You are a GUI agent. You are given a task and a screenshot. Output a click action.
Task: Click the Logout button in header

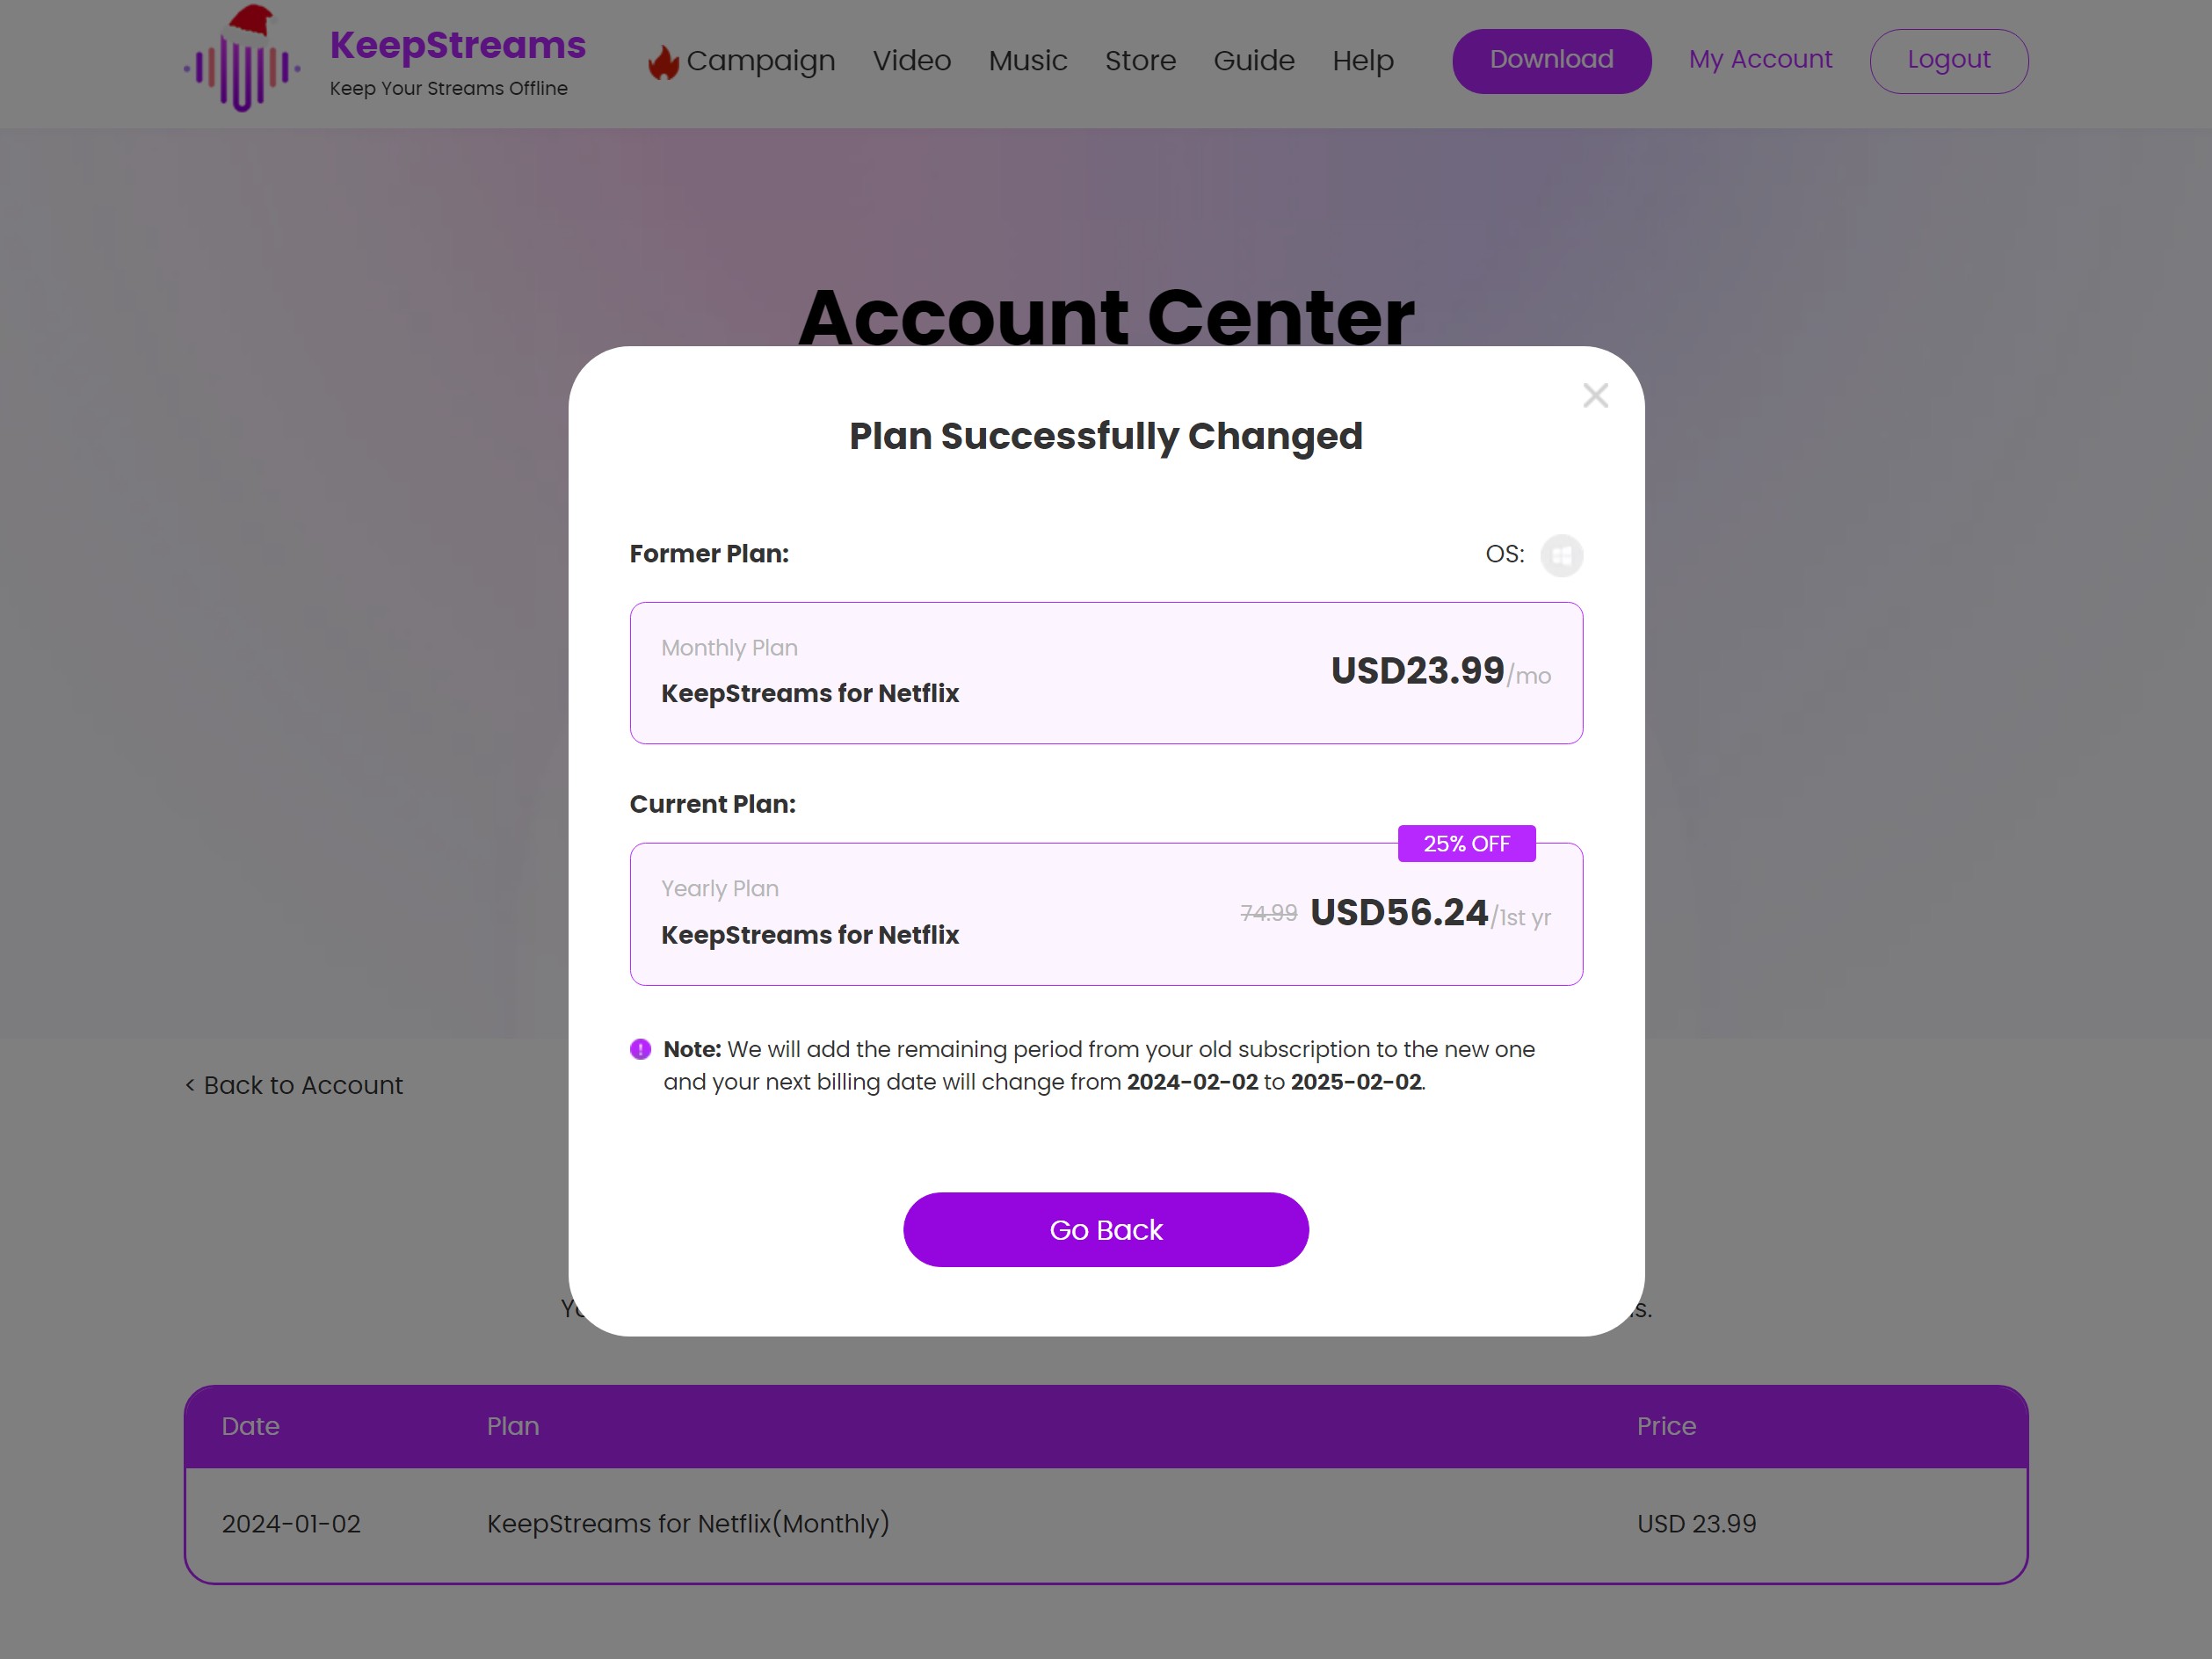[x=1948, y=59]
